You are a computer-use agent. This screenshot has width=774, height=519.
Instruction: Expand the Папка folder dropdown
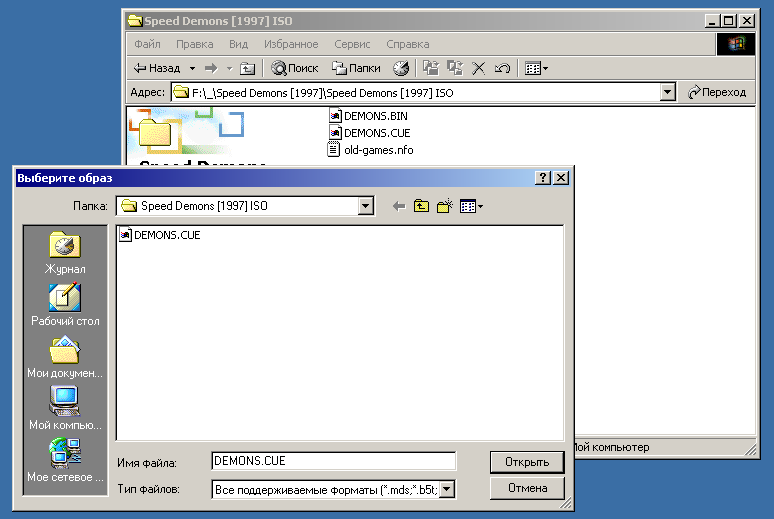point(366,206)
